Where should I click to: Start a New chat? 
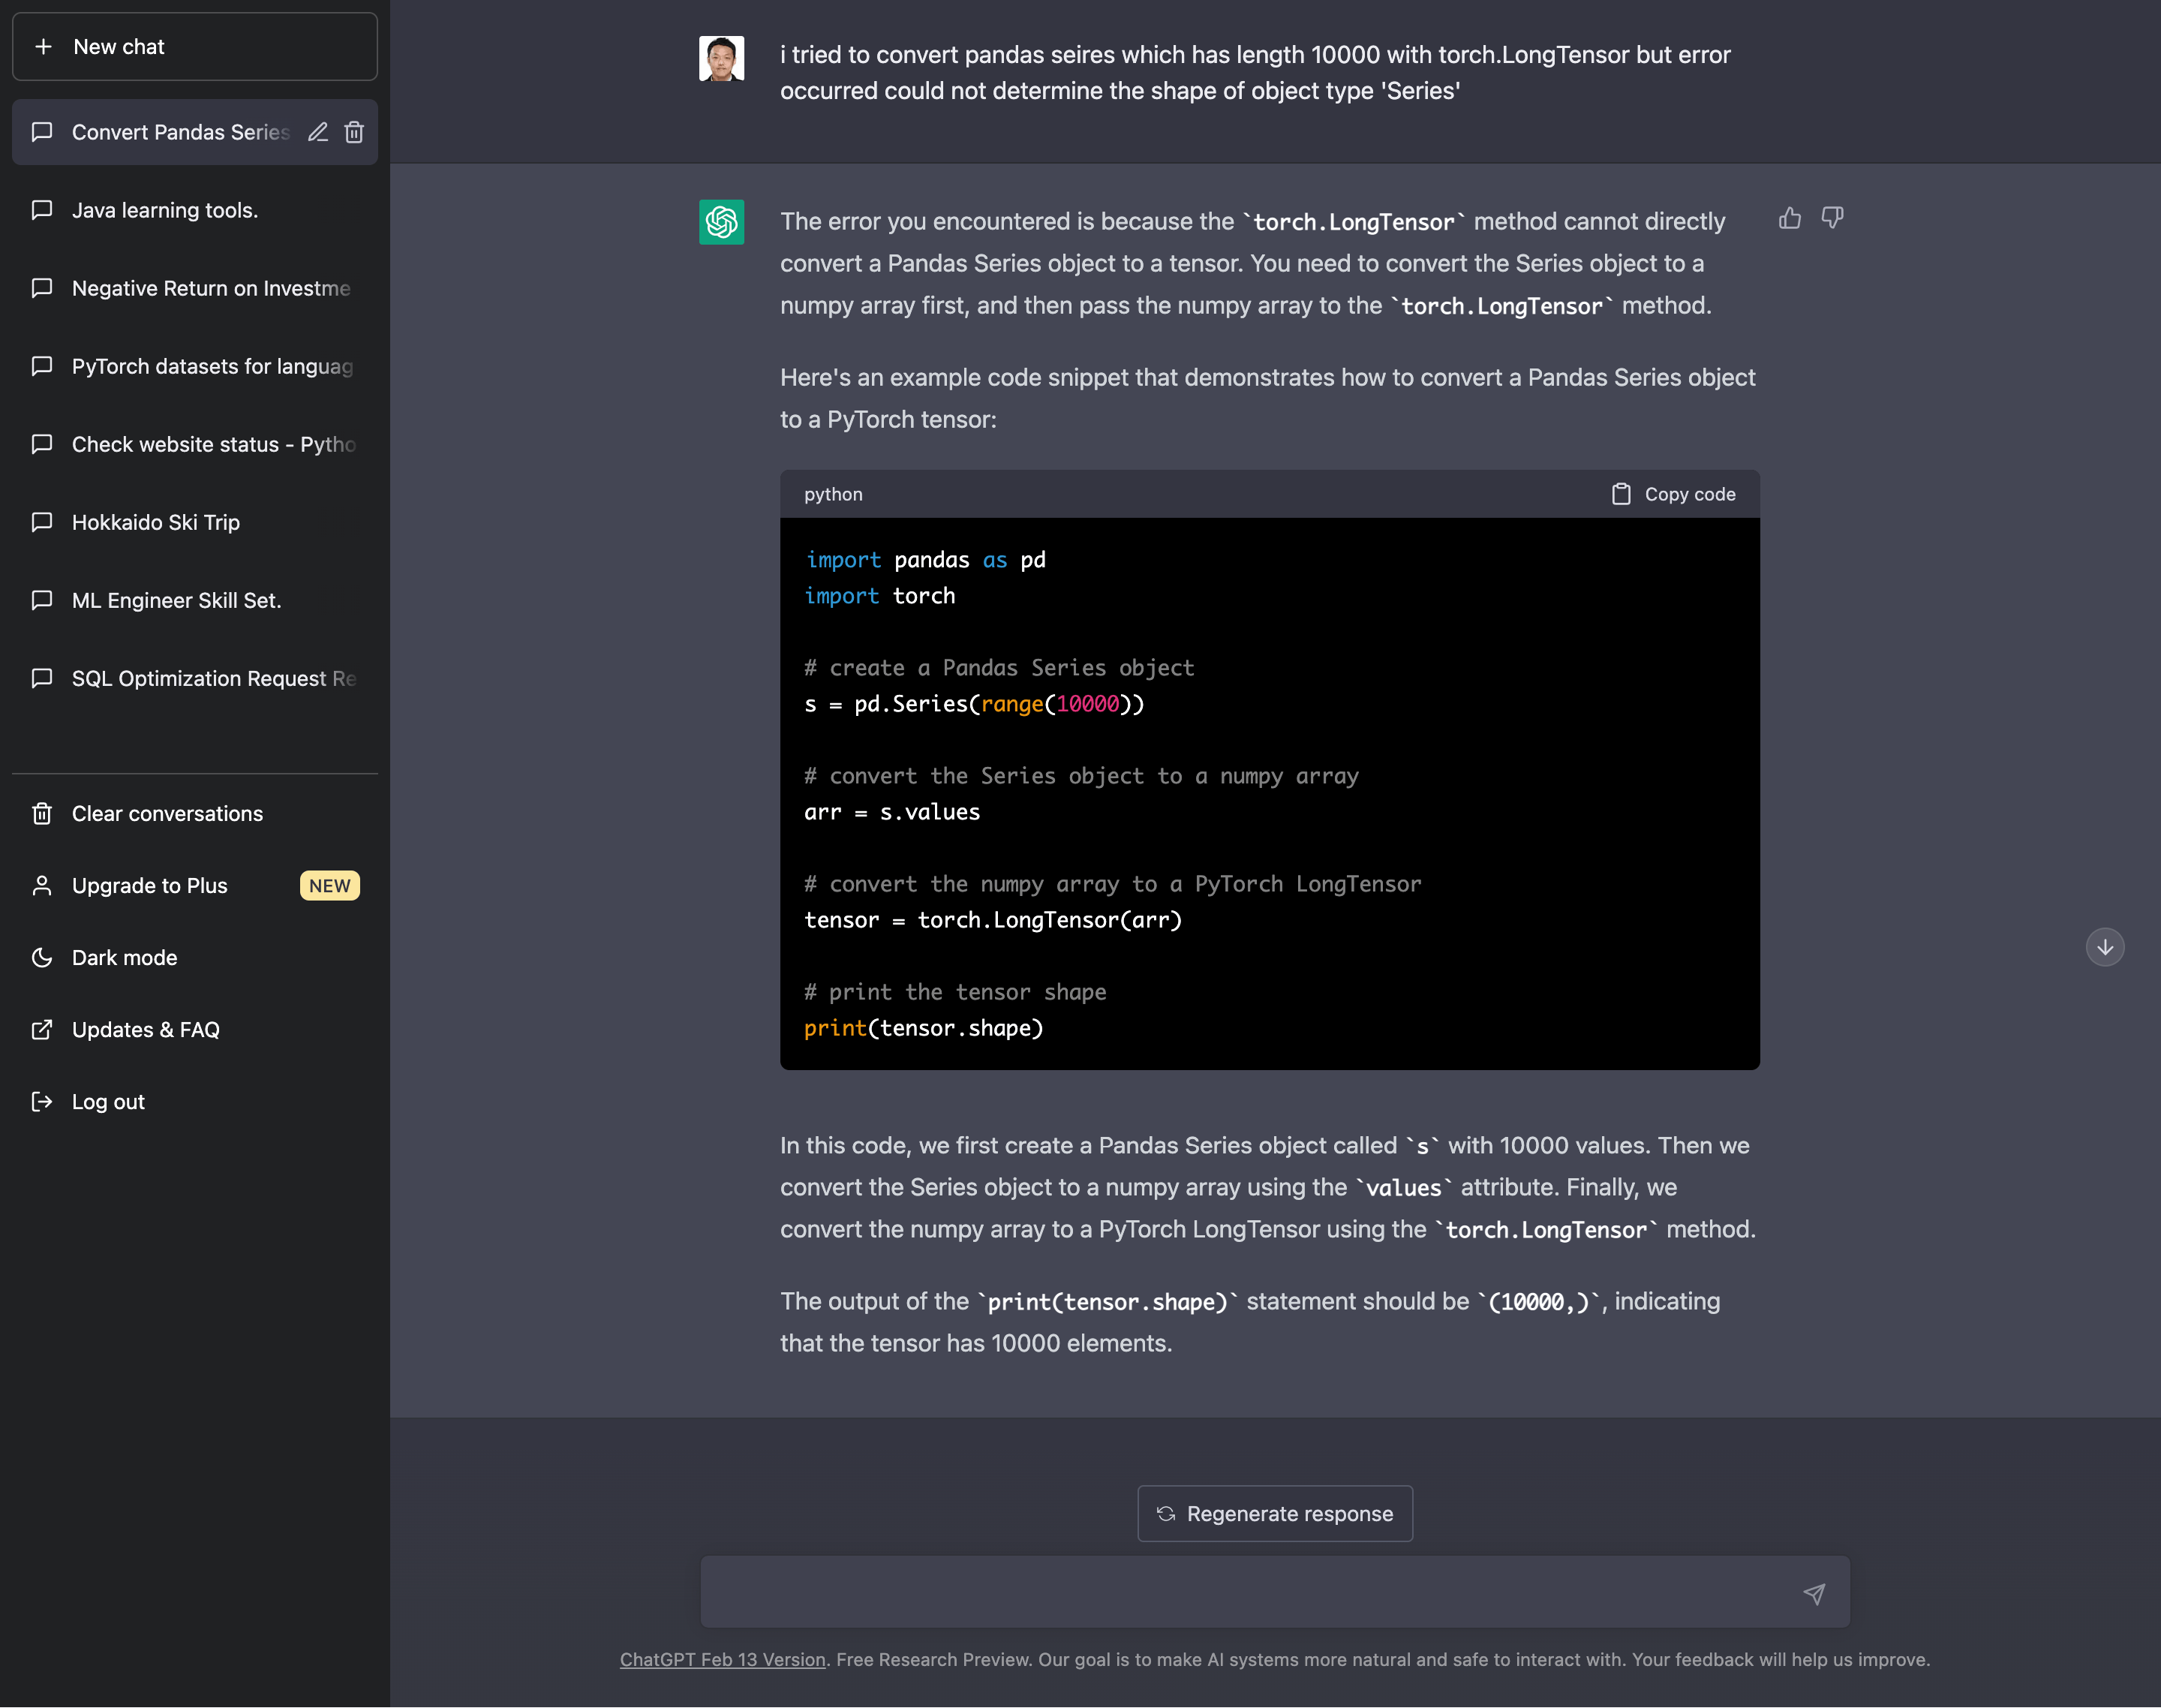tap(194, 47)
